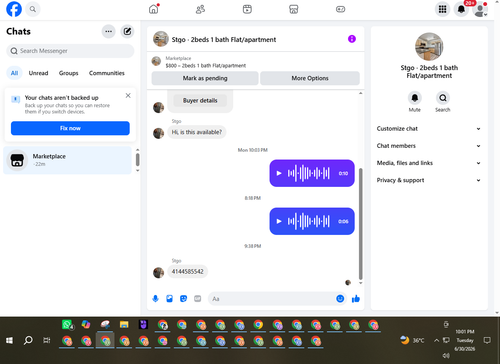Image resolution: width=500 pixels, height=364 pixels.
Task: Select the Groups filter tab
Action: pyautogui.click(x=68, y=73)
